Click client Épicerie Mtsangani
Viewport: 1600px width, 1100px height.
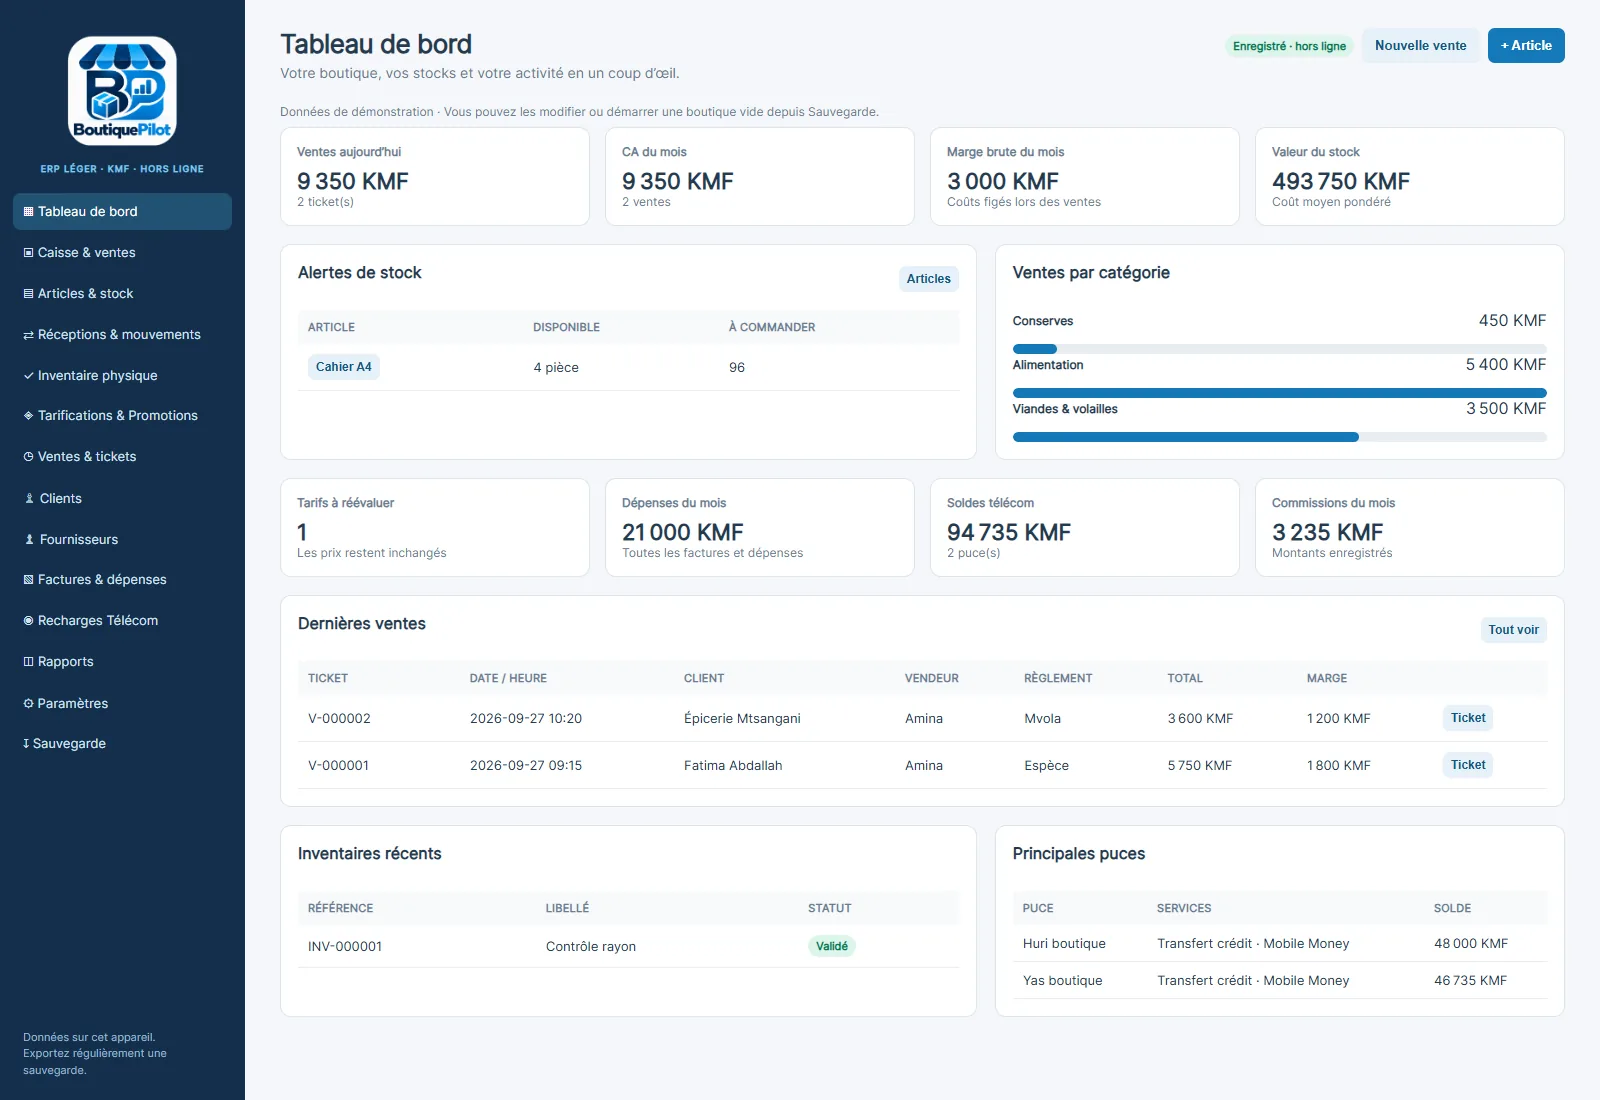pyautogui.click(x=742, y=718)
